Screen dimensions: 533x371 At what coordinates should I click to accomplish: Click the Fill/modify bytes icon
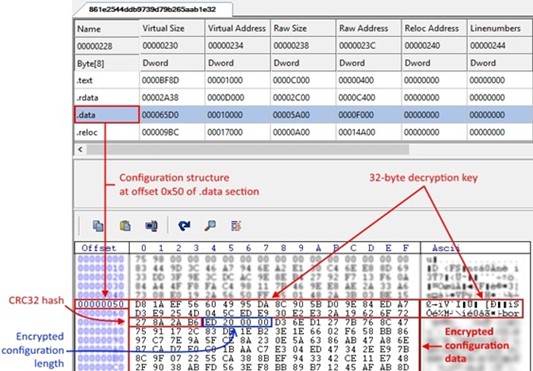tap(236, 226)
